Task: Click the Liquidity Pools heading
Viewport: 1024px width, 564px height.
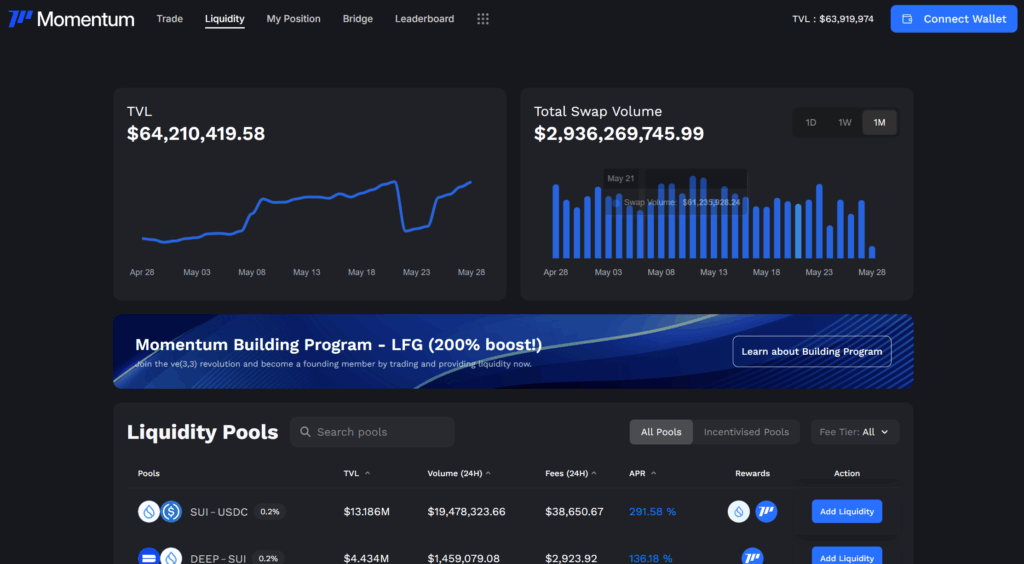Action: pyautogui.click(x=202, y=432)
